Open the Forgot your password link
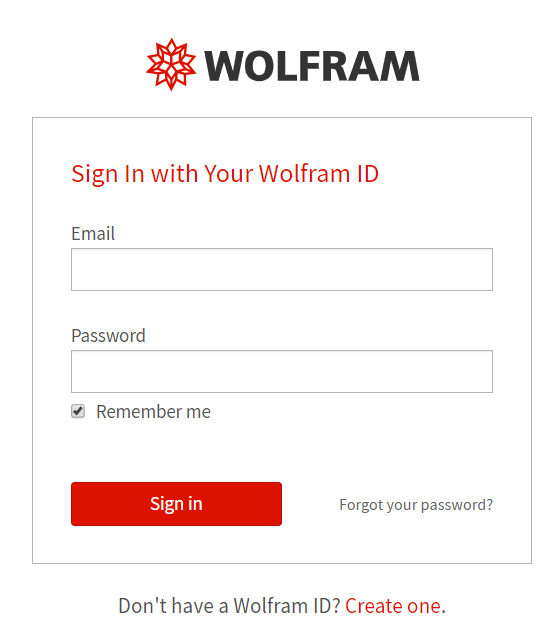 point(416,505)
